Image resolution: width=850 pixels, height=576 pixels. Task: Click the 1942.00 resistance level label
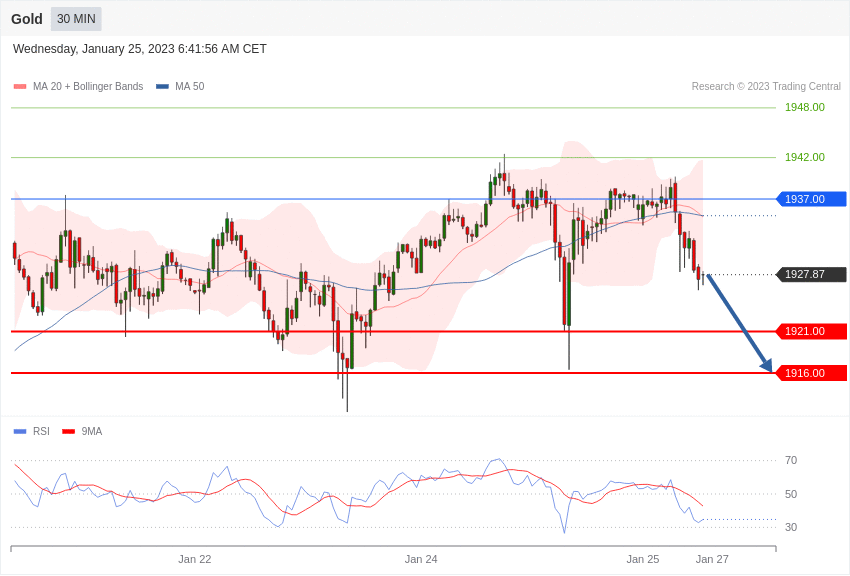804,157
